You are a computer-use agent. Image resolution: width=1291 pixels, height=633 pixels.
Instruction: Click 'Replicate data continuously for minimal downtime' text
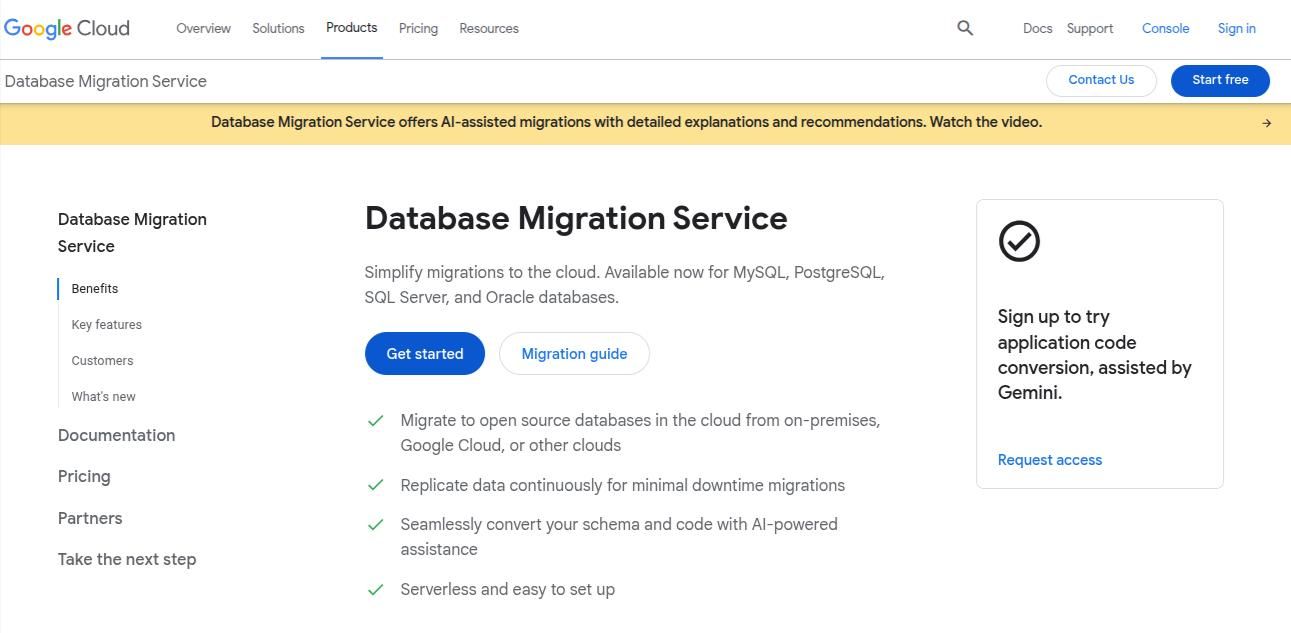[623, 485]
